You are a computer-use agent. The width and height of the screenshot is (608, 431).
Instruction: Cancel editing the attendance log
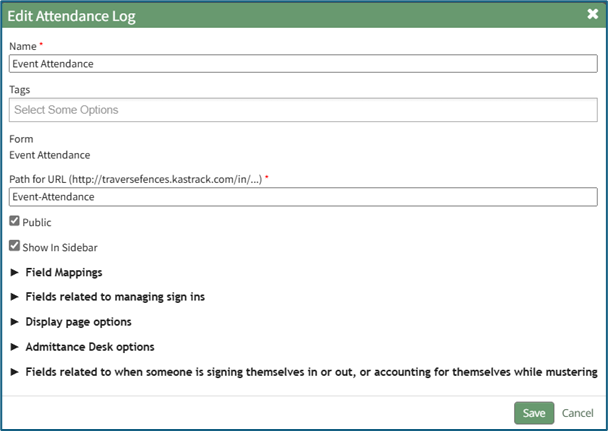click(x=577, y=413)
